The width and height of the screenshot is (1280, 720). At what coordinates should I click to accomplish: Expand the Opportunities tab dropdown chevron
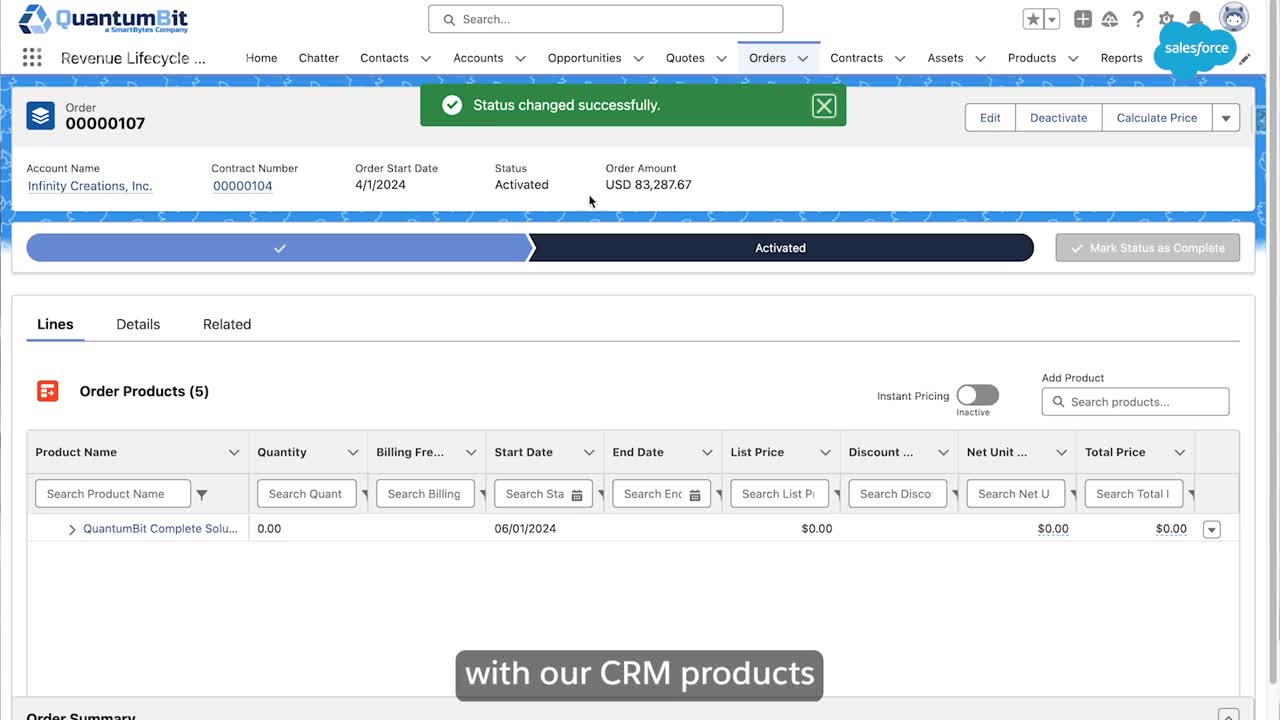click(638, 59)
